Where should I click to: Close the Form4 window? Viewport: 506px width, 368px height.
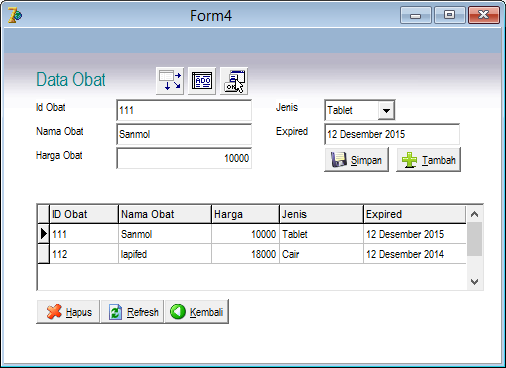tap(484, 15)
